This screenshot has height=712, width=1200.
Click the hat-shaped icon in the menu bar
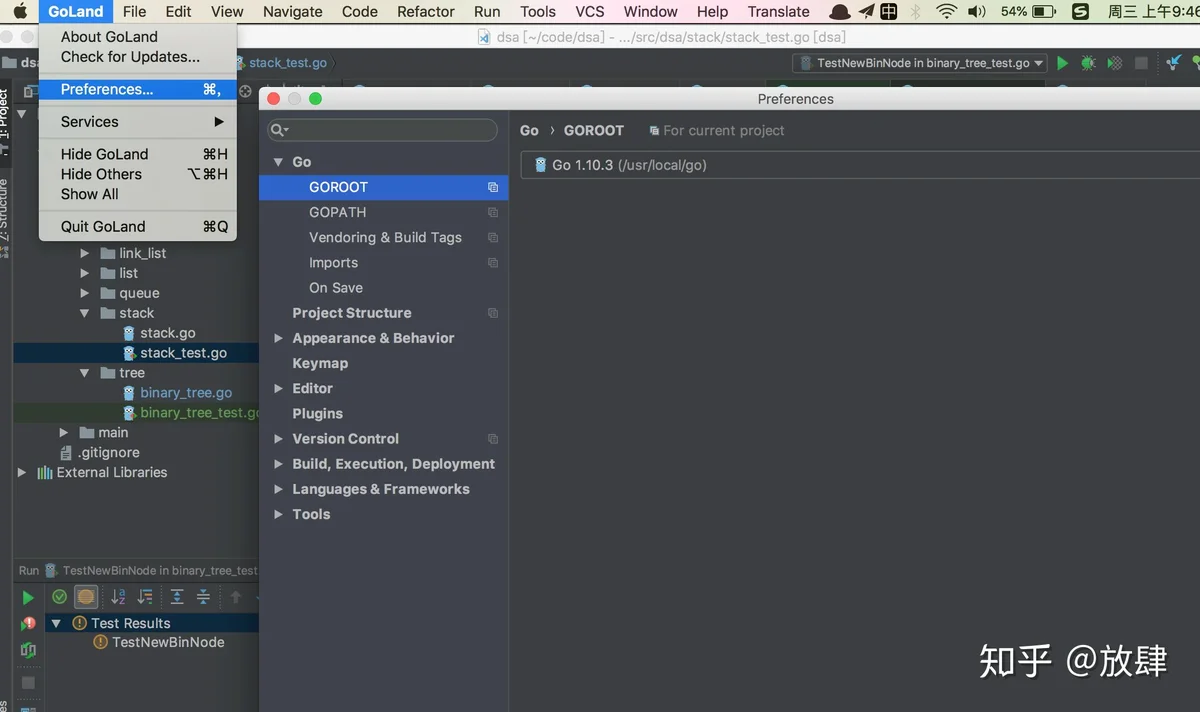[x=840, y=11]
